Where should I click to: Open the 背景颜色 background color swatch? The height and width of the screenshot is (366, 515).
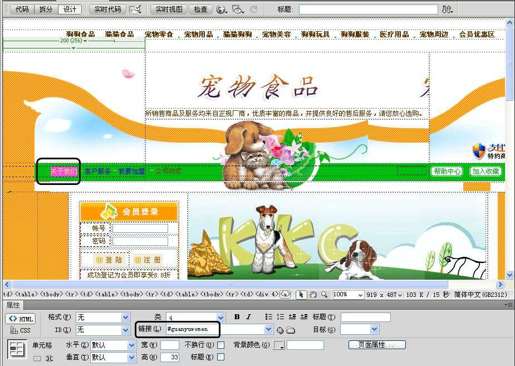point(279,345)
